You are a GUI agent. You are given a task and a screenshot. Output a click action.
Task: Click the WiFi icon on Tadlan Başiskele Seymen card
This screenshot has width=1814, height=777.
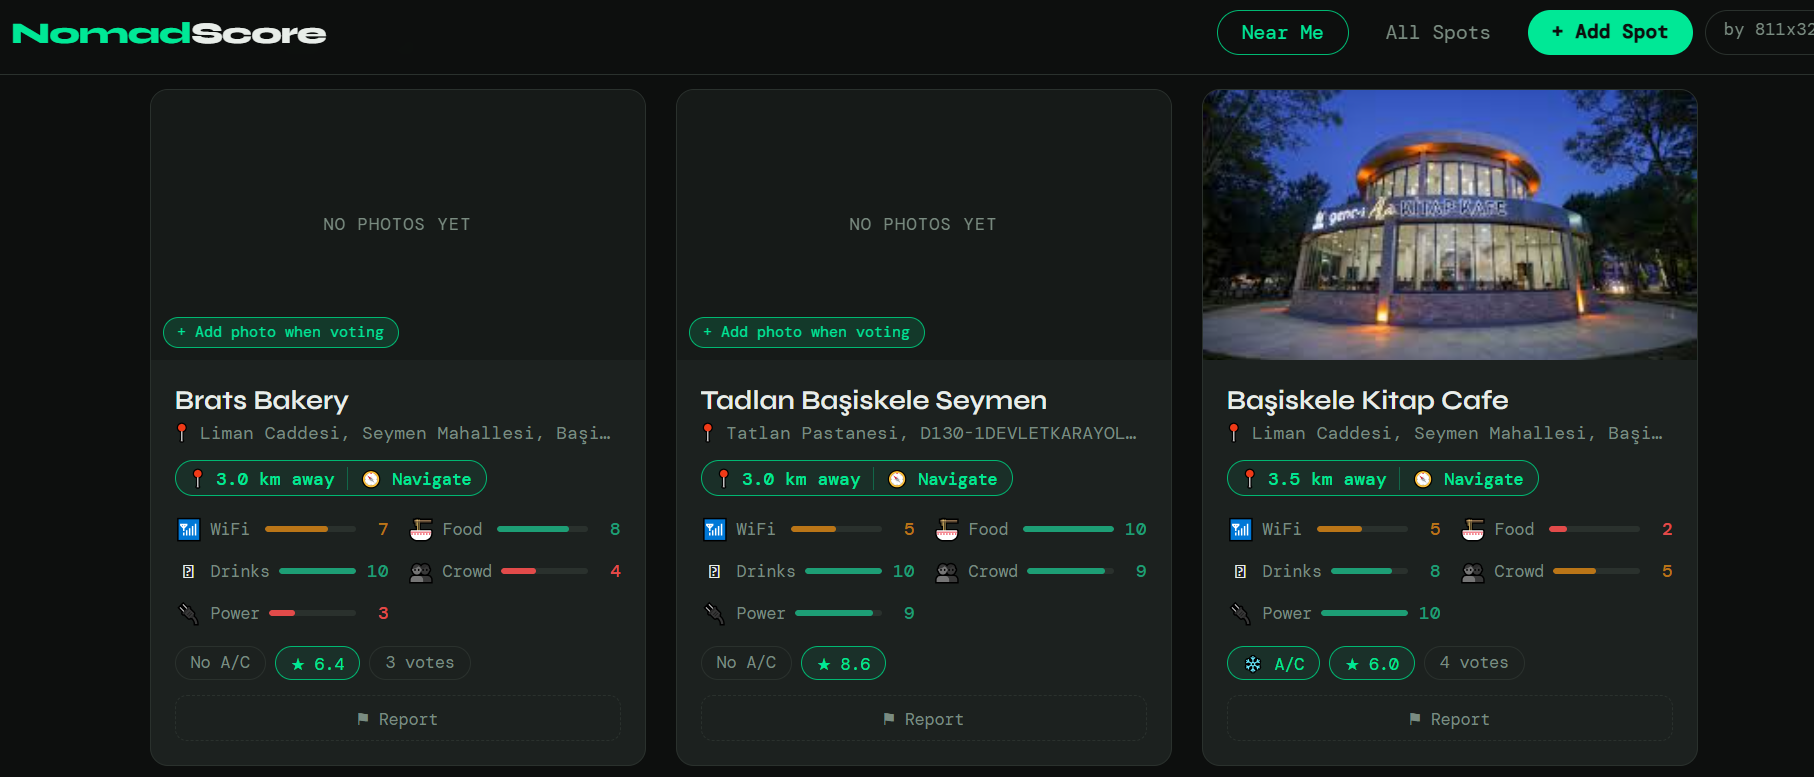tap(714, 529)
